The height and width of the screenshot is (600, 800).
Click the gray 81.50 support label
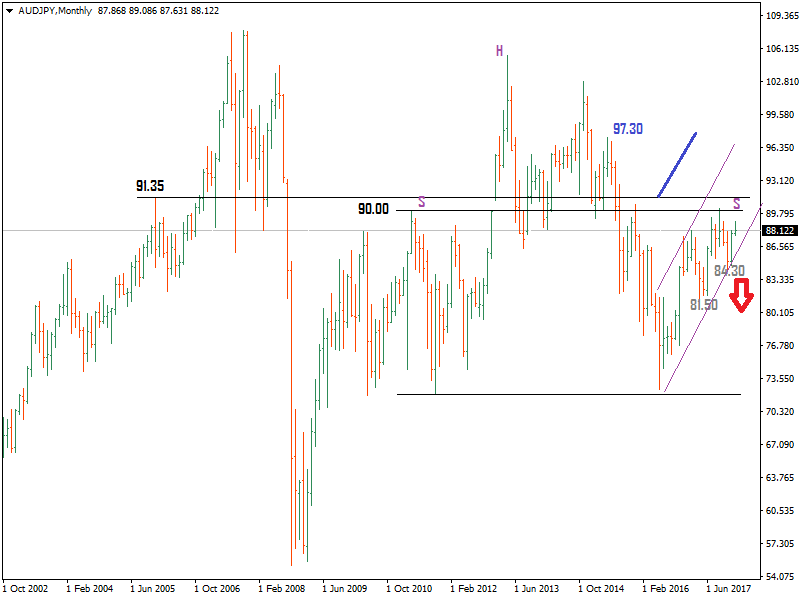pyautogui.click(x=704, y=305)
